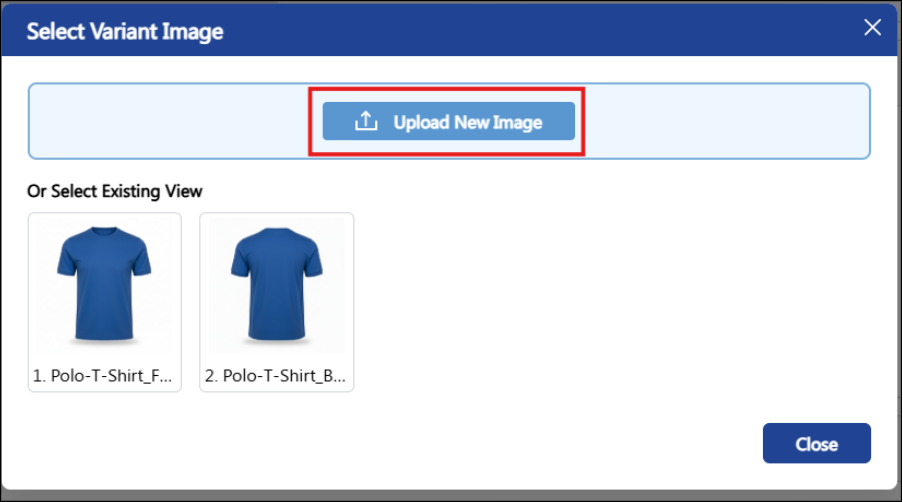Click the 'Close' text in the bottom button
903x502 pixels.
coord(817,444)
